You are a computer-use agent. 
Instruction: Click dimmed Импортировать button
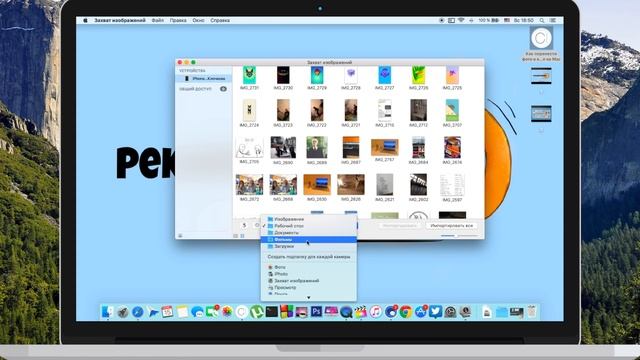click(400, 225)
